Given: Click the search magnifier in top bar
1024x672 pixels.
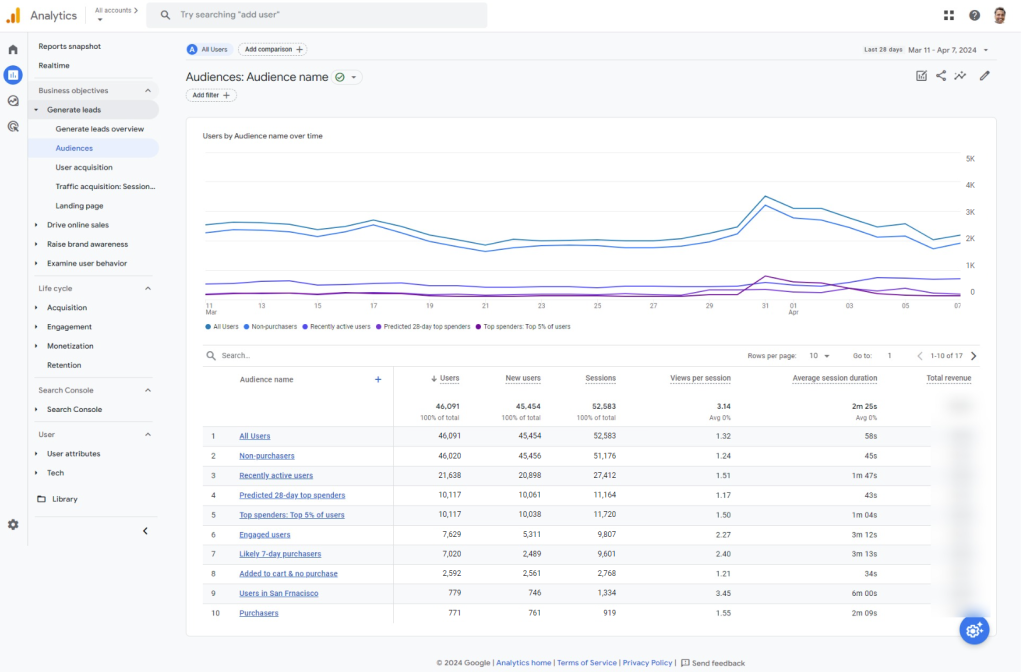Looking at the screenshot, I should 165,14.
